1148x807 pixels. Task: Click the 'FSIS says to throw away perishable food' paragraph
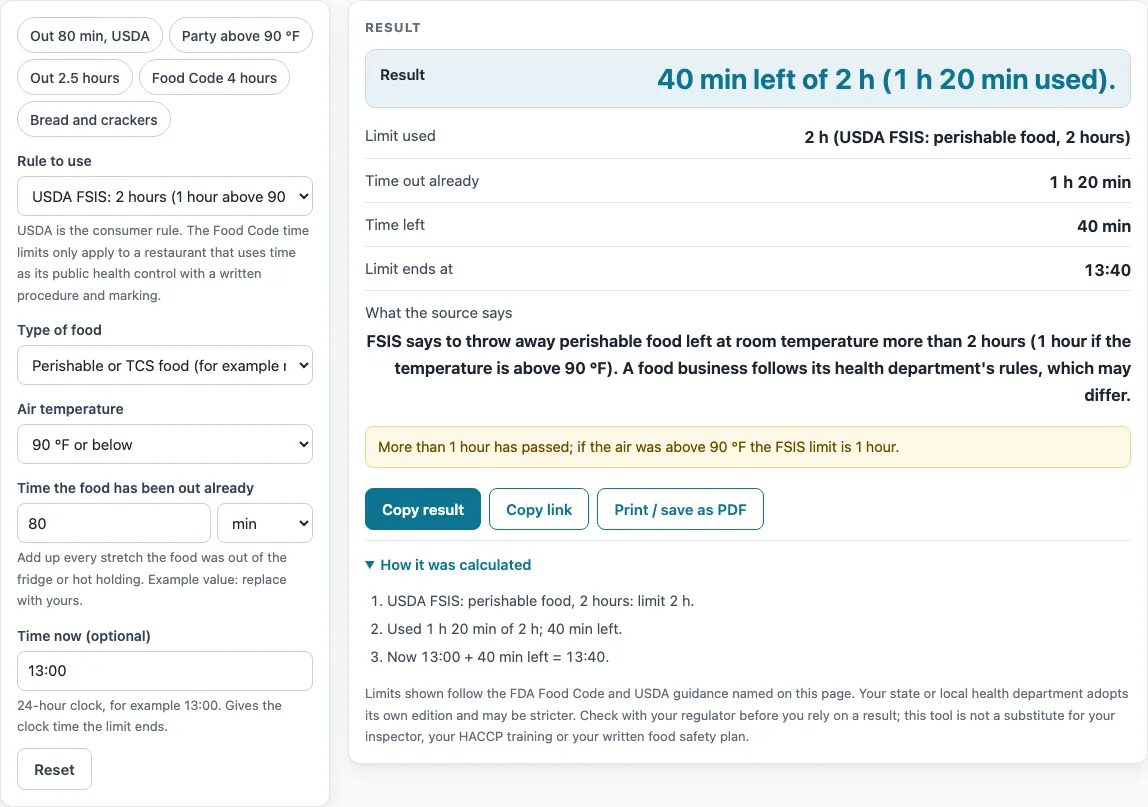coord(748,368)
